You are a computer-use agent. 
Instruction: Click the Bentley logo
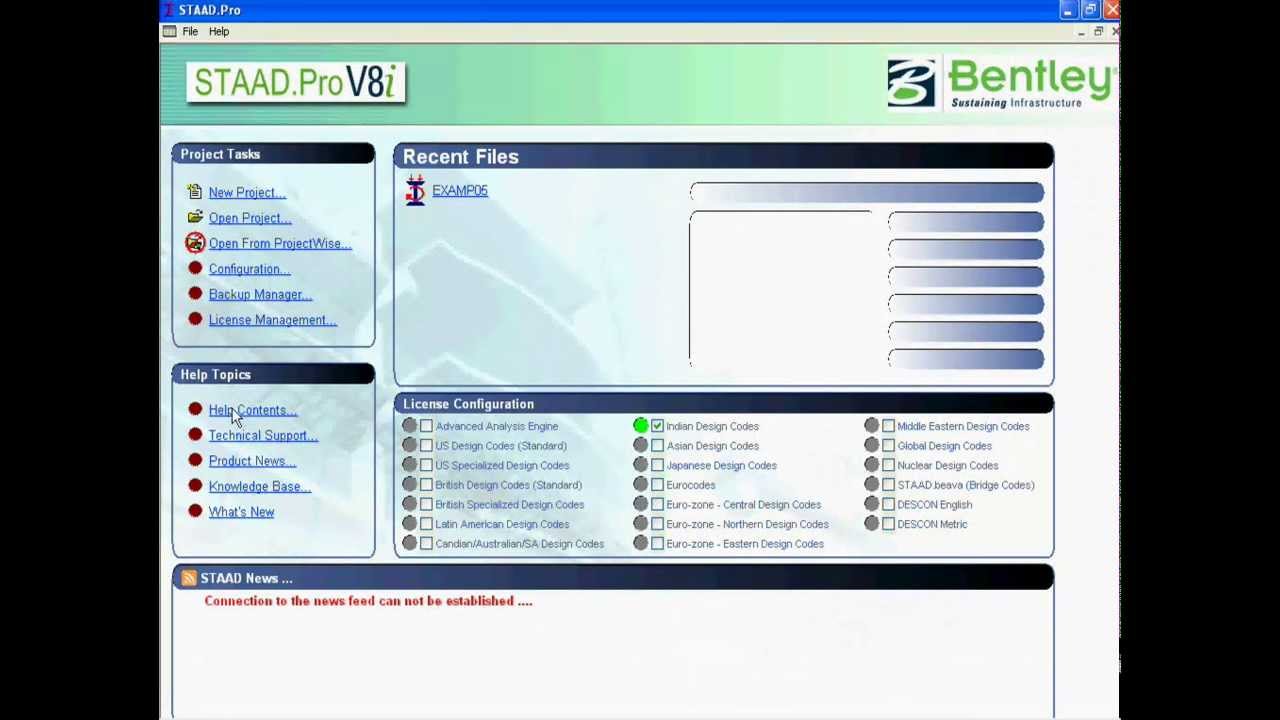pyautogui.click(x=1000, y=83)
